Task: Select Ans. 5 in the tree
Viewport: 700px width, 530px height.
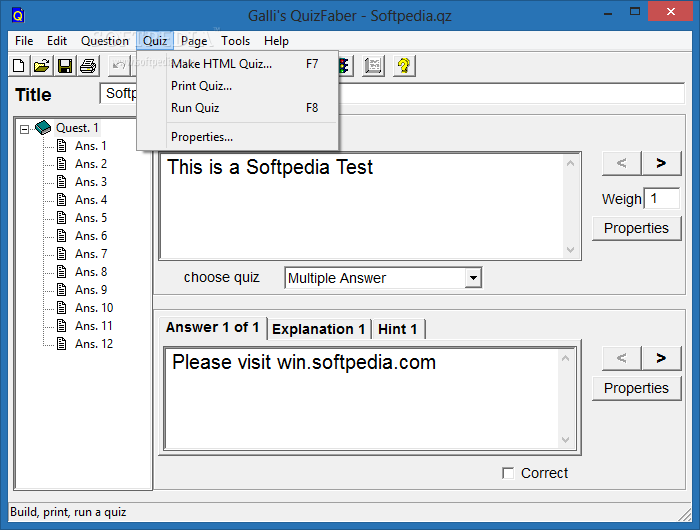Action: [x=91, y=218]
